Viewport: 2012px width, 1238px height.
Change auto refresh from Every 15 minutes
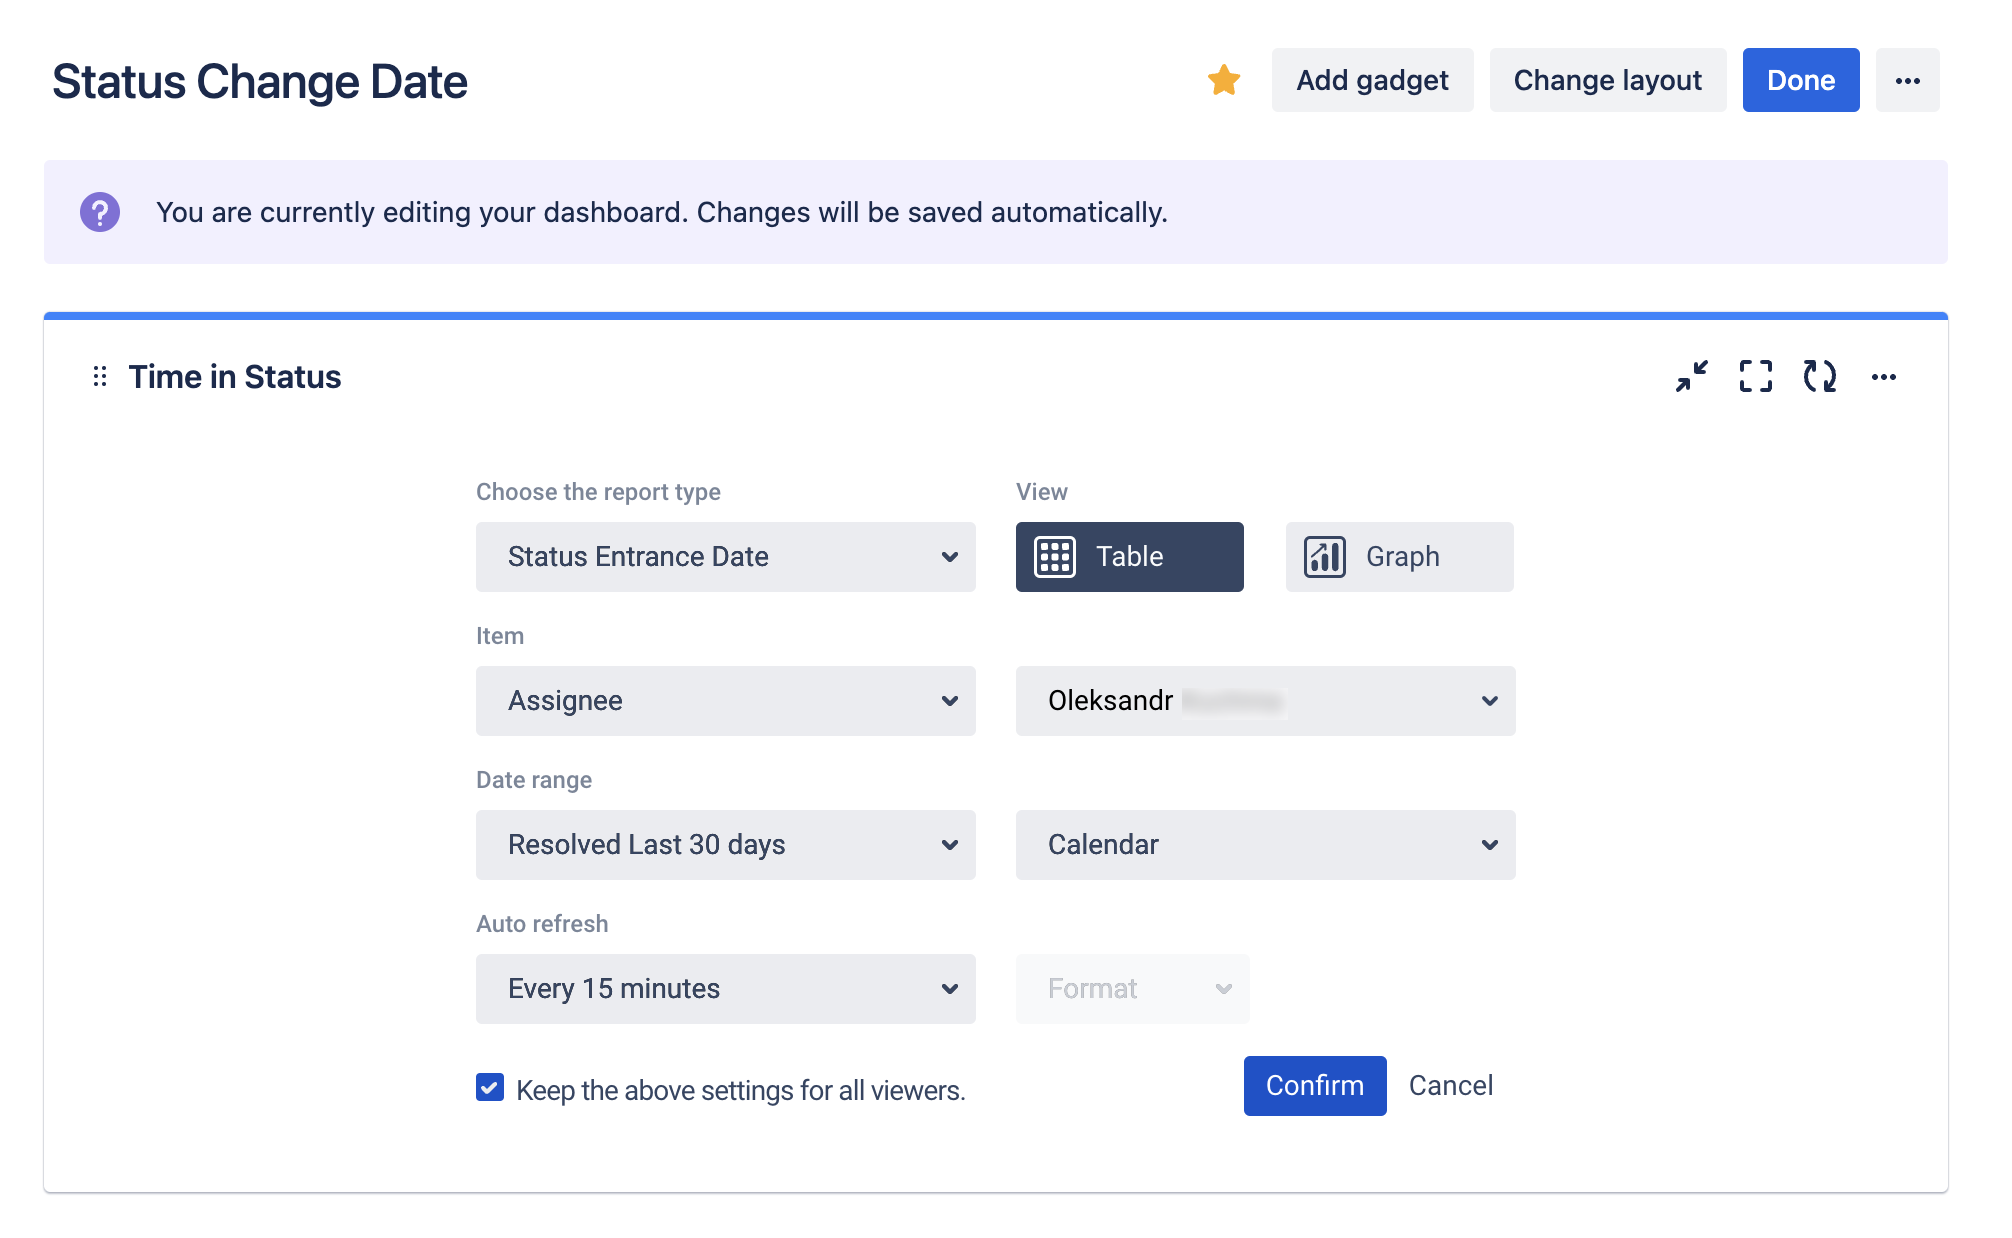tap(725, 989)
